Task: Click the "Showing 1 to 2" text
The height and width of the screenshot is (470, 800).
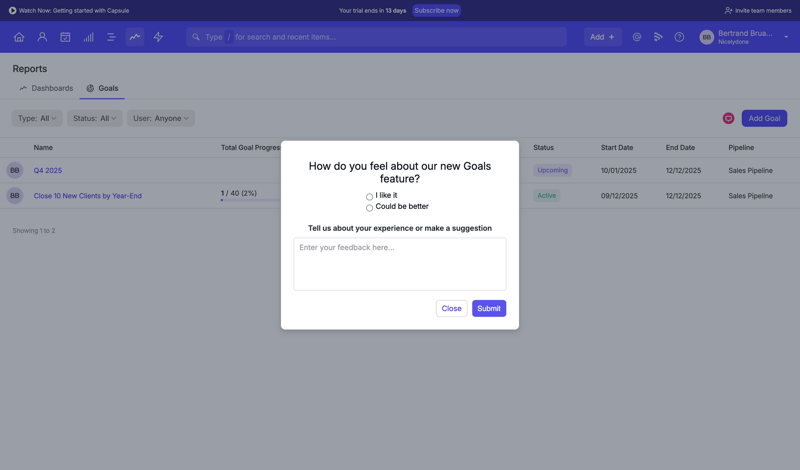Action: 34,231
